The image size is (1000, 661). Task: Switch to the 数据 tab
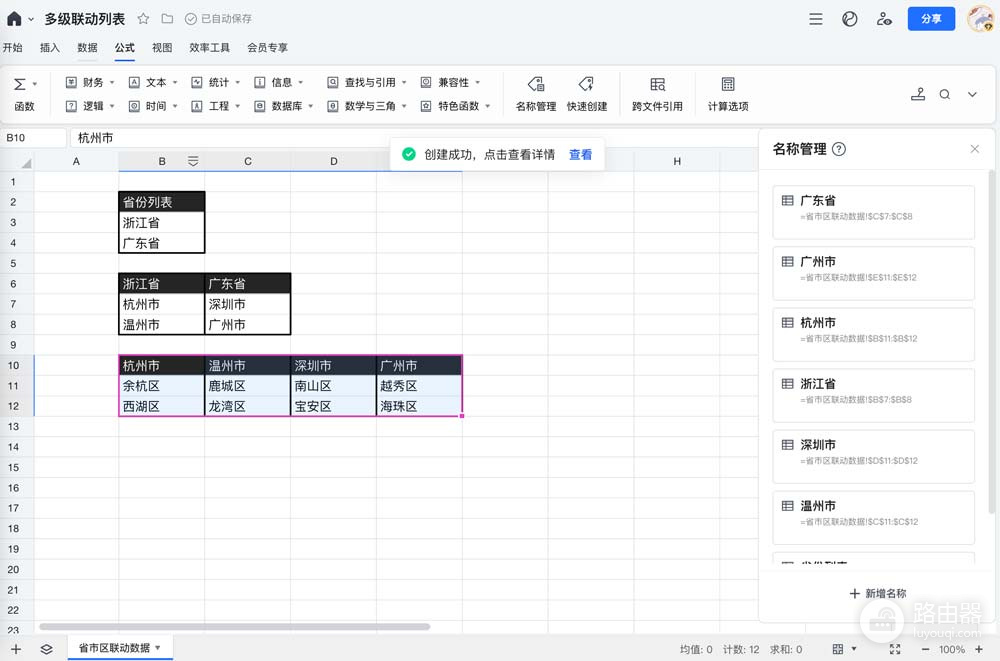[87, 48]
